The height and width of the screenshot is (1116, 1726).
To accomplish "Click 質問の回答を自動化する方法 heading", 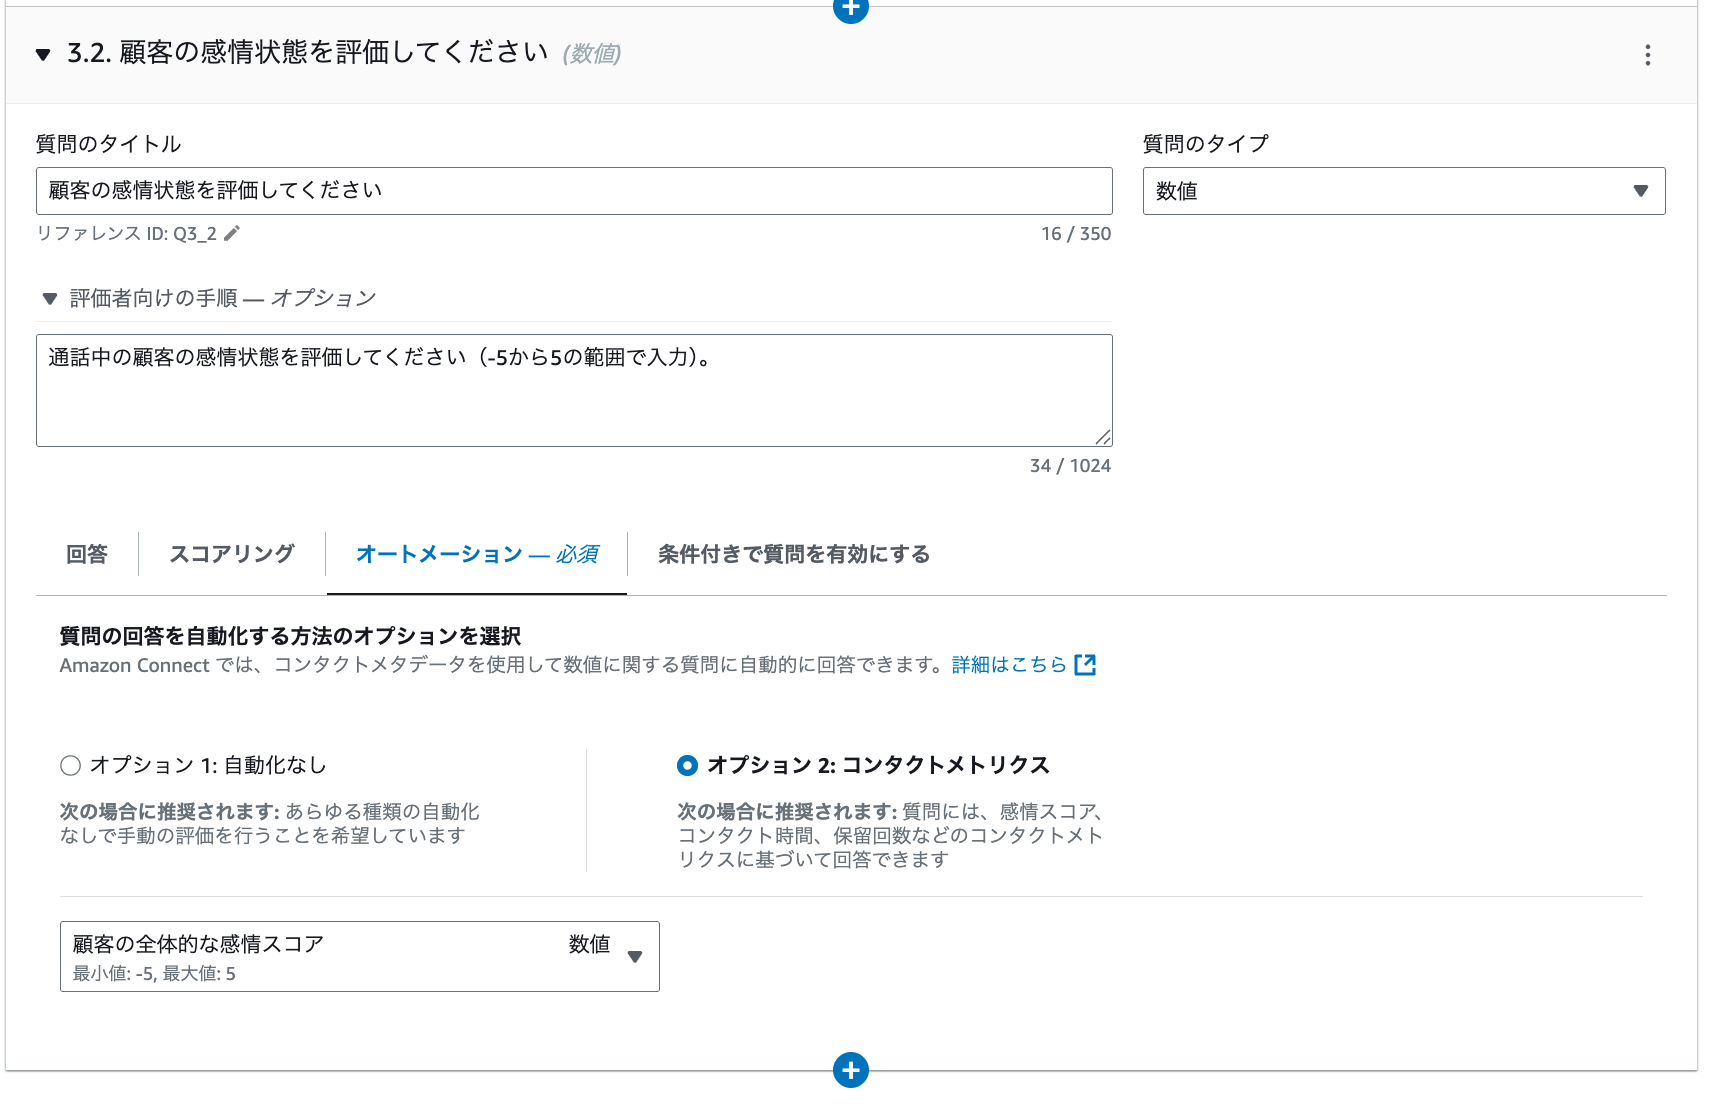I will tap(290, 636).
